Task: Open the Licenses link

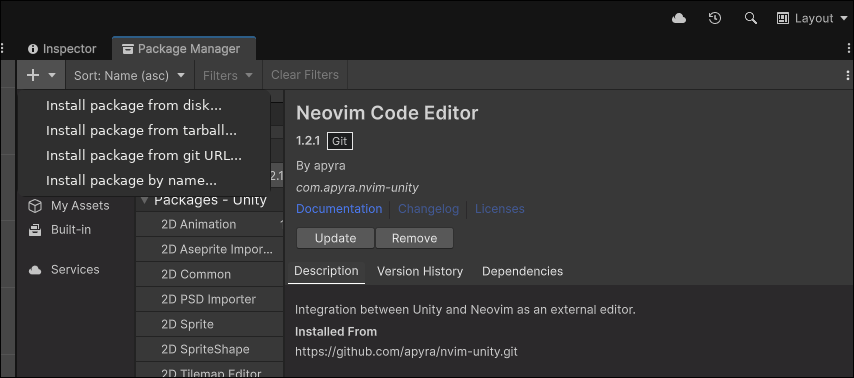Action: [x=499, y=209]
